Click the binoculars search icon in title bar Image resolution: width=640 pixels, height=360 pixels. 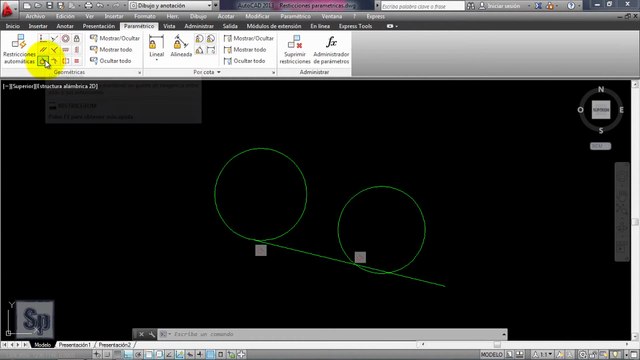(x=471, y=6)
